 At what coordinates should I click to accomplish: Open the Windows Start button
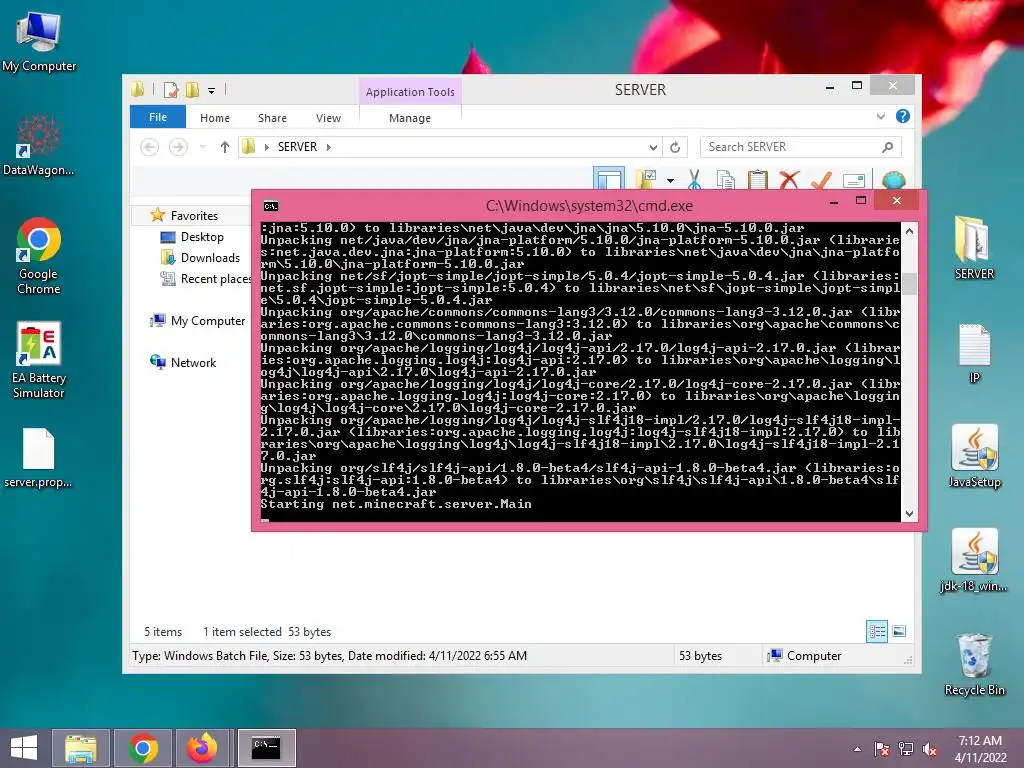coord(24,748)
